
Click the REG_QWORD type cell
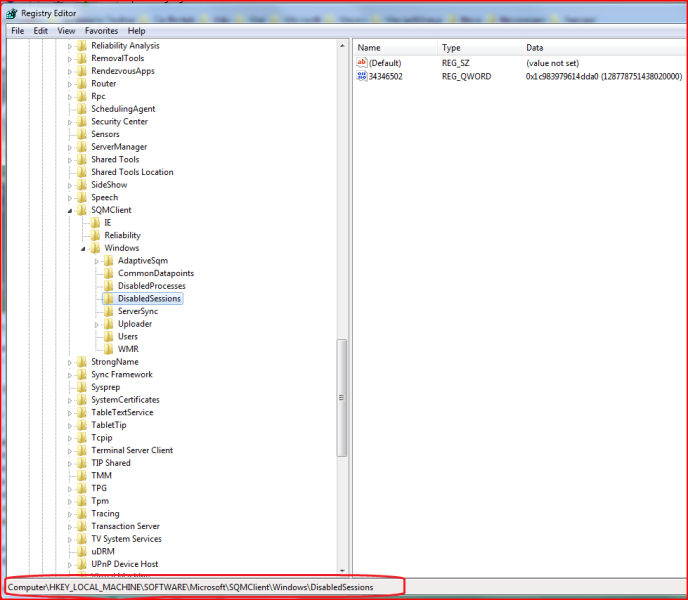(466, 76)
